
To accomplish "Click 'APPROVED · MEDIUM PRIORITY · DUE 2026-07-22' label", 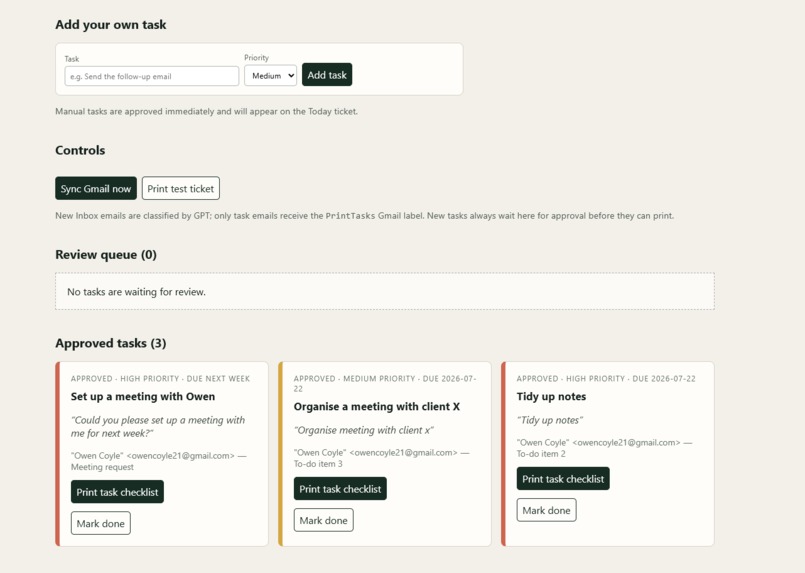I will pyautogui.click(x=385, y=384).
